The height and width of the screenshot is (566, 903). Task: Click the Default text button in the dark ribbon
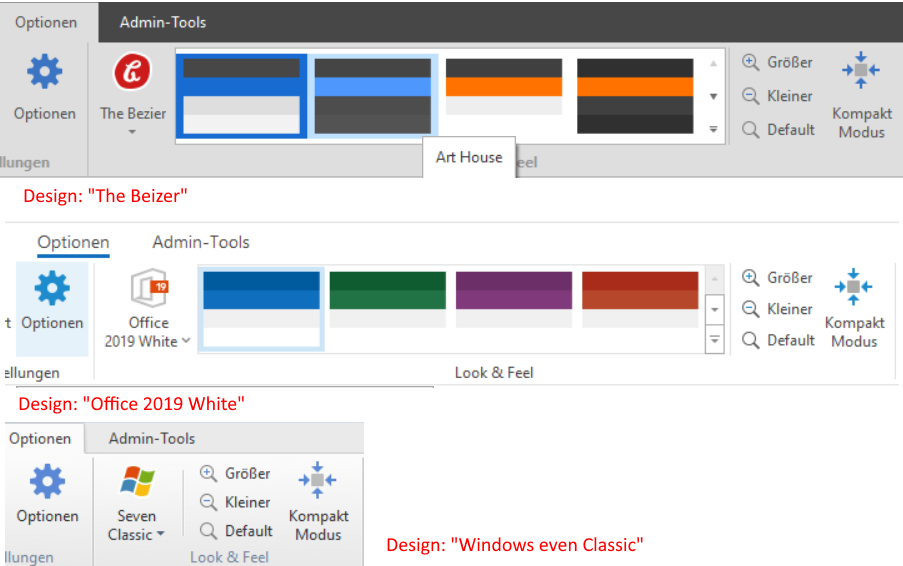click(791, 130)
